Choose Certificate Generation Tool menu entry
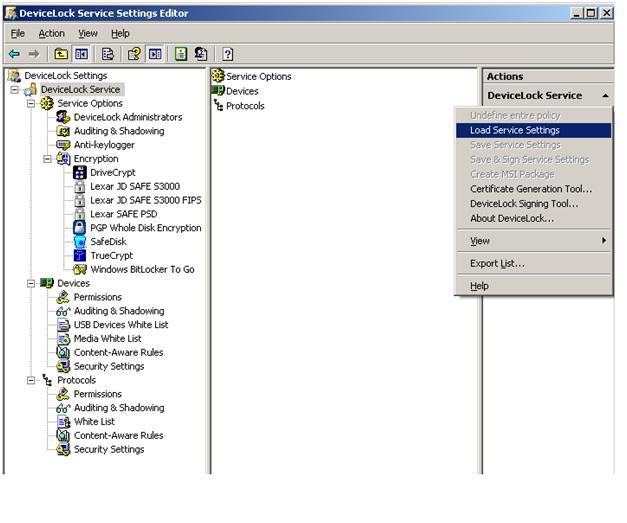The height and width of the screenshot is (523, 627). pyautogui.click(x=533, y=189)
